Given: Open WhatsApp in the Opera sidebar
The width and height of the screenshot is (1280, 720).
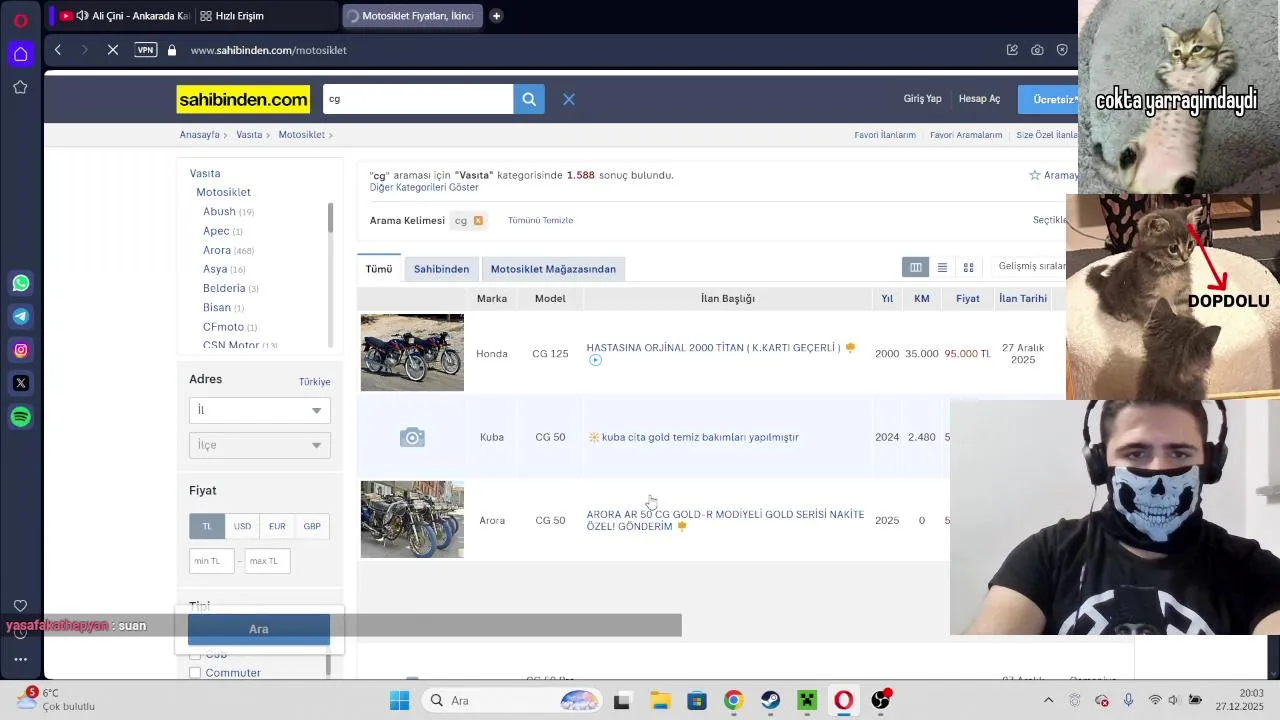Looking at the screenshot, I should 21,283.
